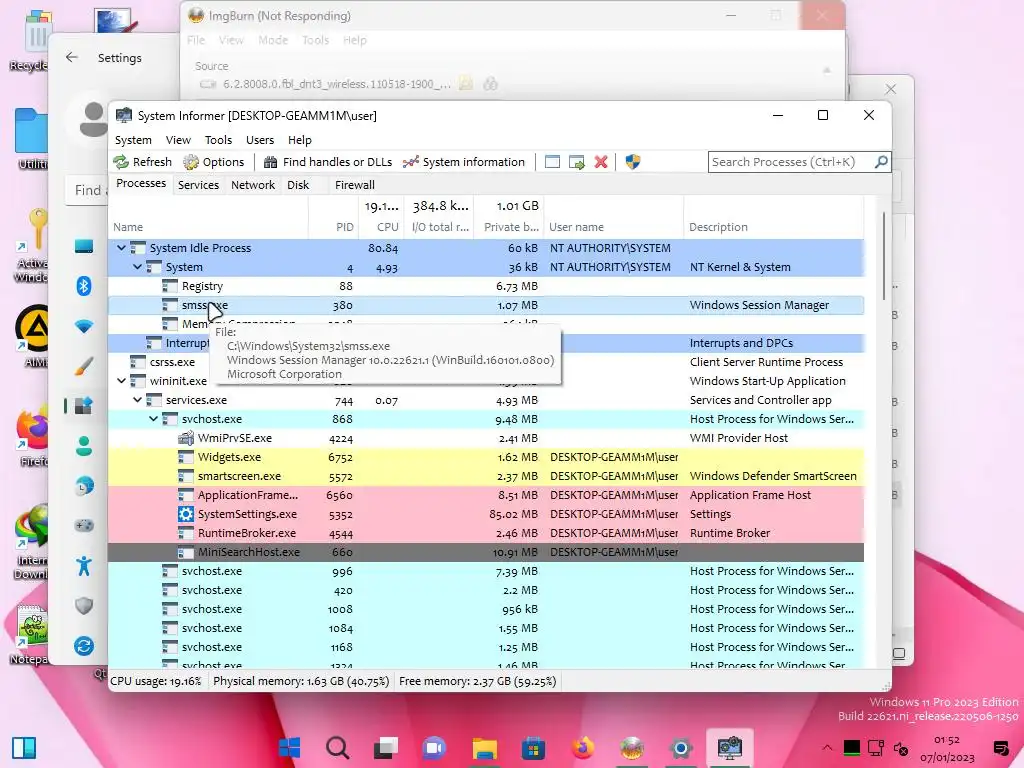
Task: Select the RuntimeBroker.exe process row
Action: [486, 533]
